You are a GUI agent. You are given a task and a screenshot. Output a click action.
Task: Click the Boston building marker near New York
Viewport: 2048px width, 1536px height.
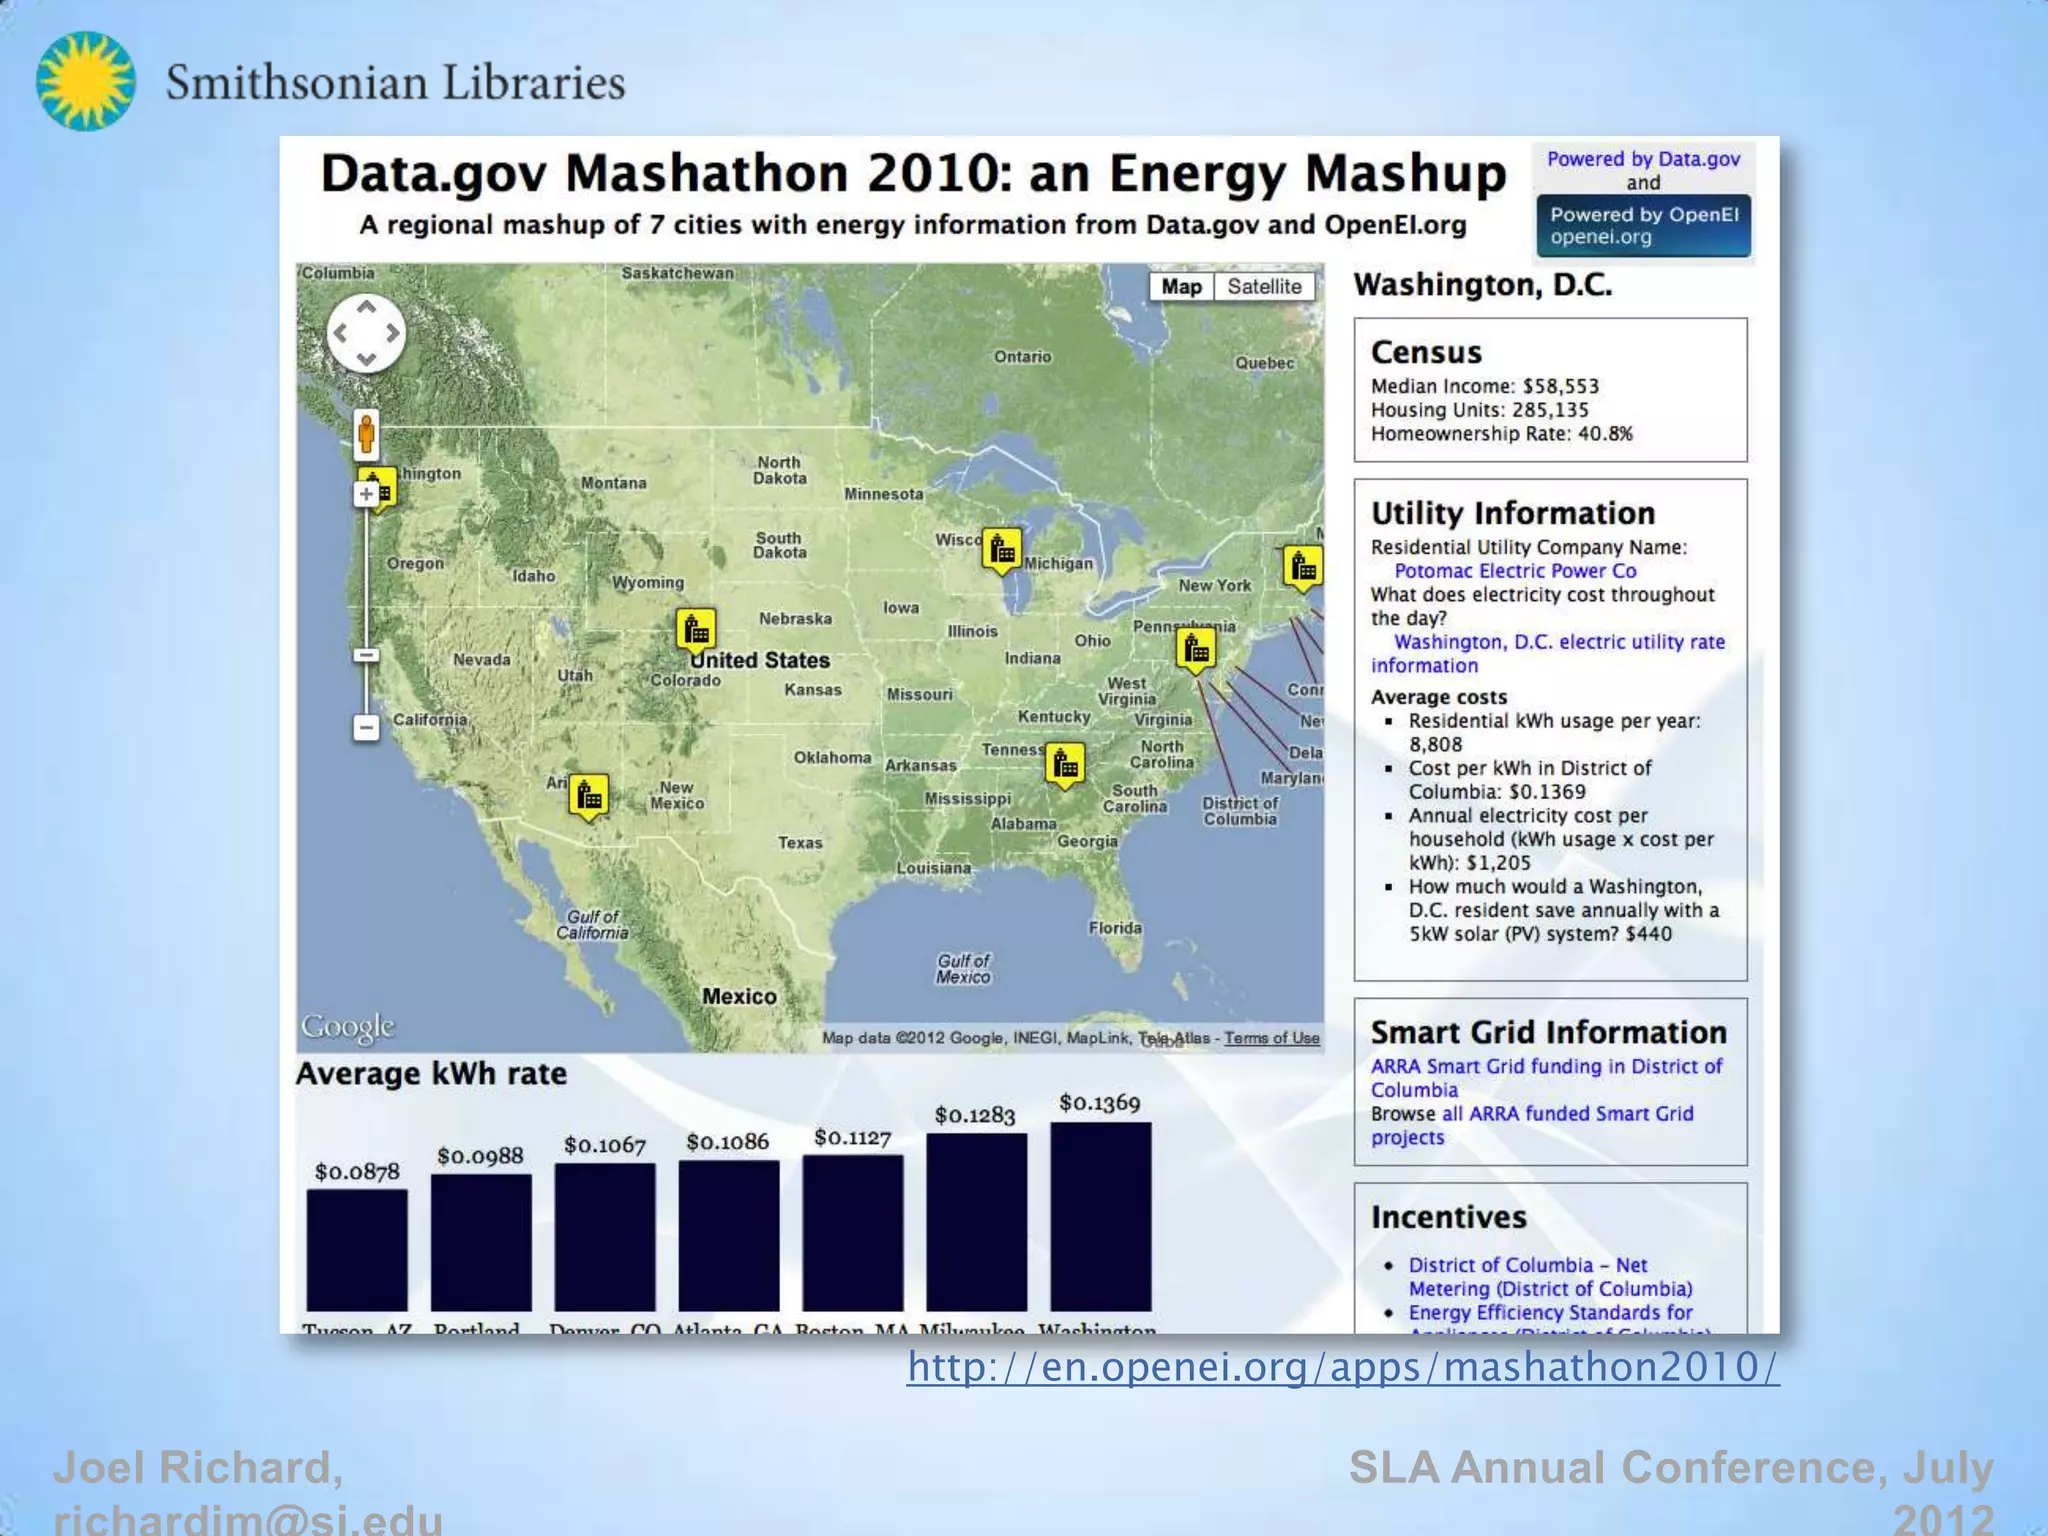tap(1302, 568)
